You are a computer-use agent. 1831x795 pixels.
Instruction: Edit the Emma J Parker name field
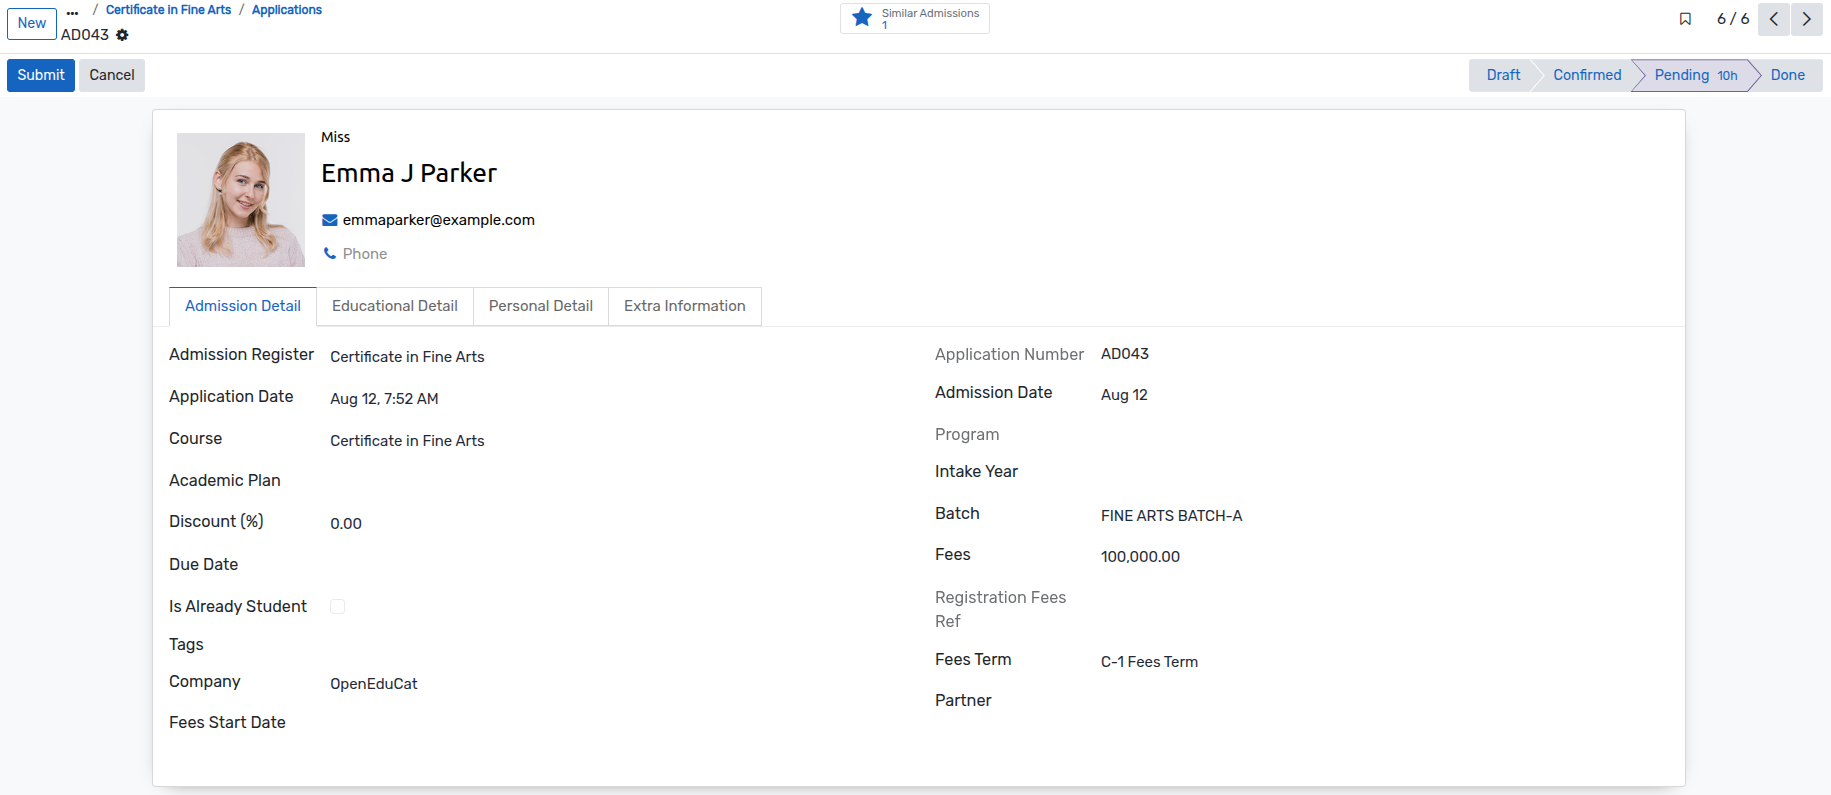tap(409, 173)
